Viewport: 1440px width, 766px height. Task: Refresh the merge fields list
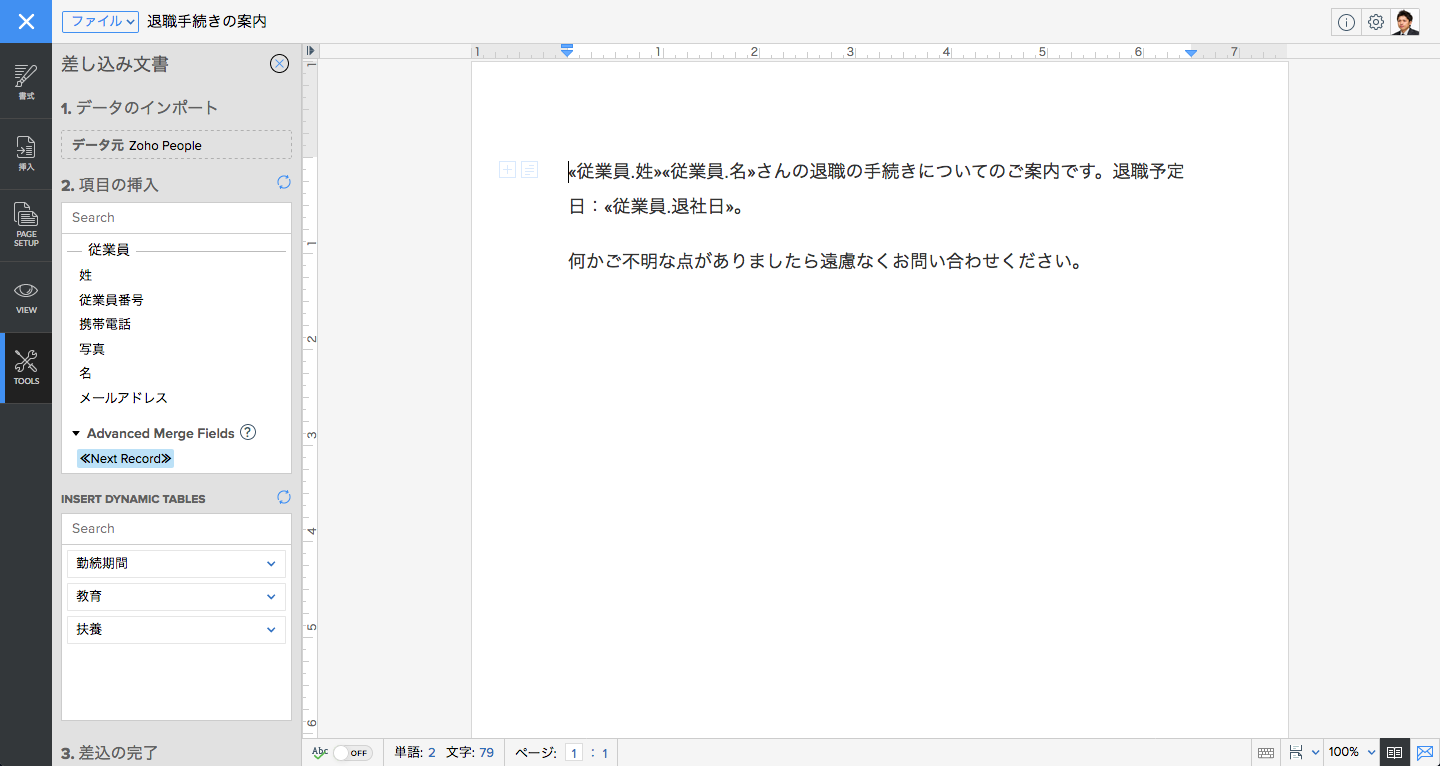coord(283,183)
